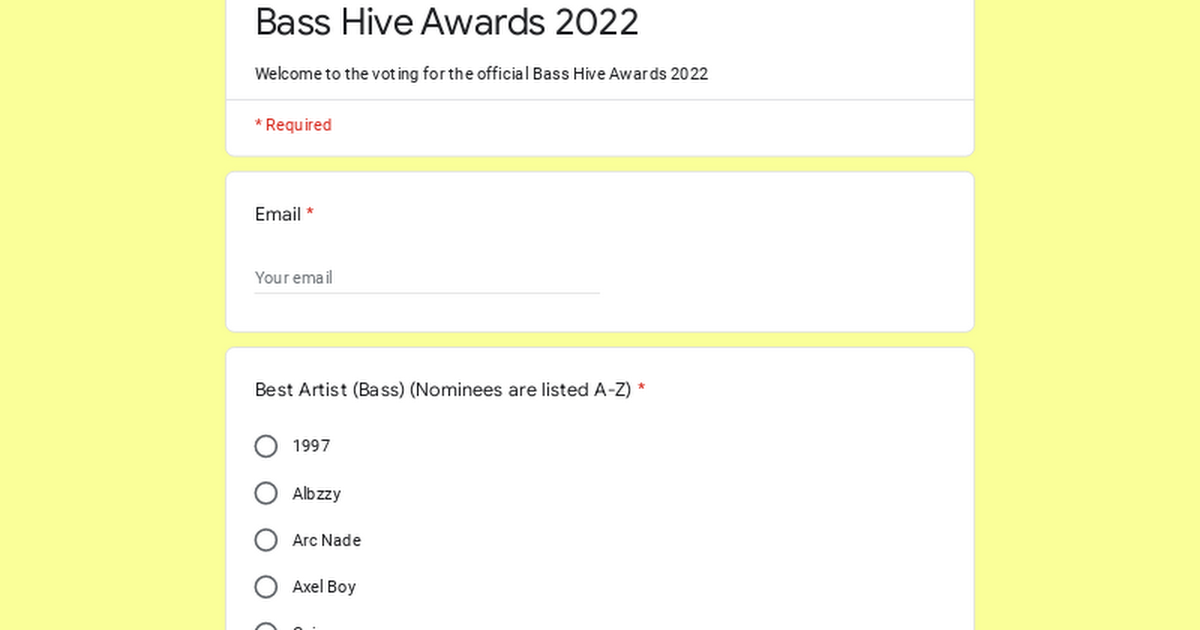Image resolution: width=1200 pixels, height=630 pixels.
Task: Select the partially visible fifth nominee radio
Action: (x=266, y=626)
